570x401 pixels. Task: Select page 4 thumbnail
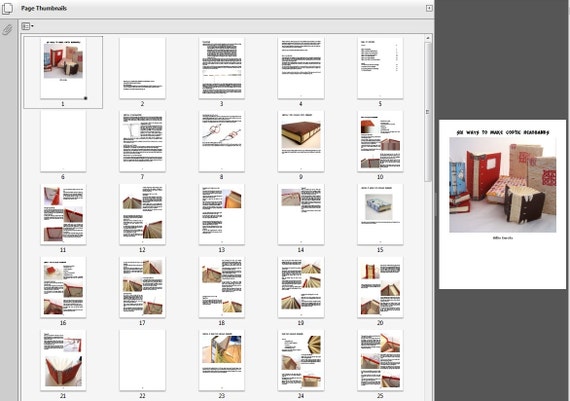pyautogui.click(x=301, y=68)
